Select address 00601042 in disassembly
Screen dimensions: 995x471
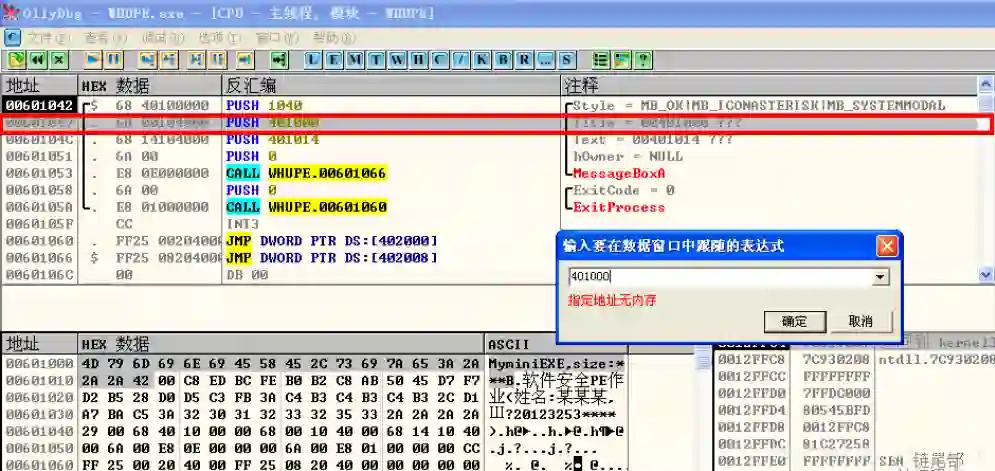tap(39, 105)
